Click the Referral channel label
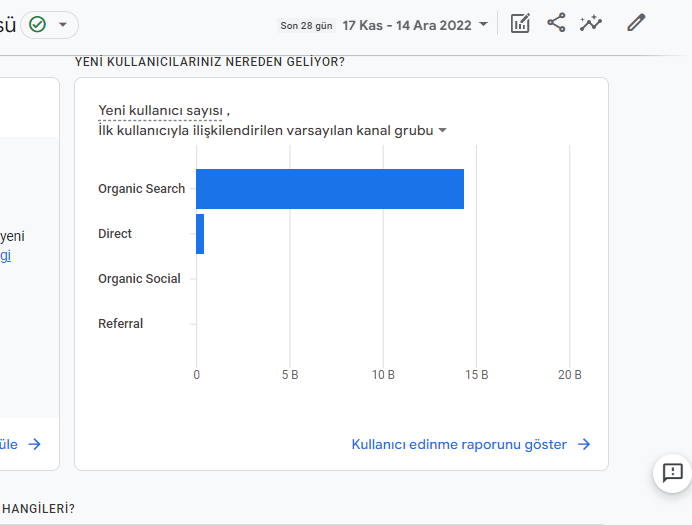 [120, 324]
